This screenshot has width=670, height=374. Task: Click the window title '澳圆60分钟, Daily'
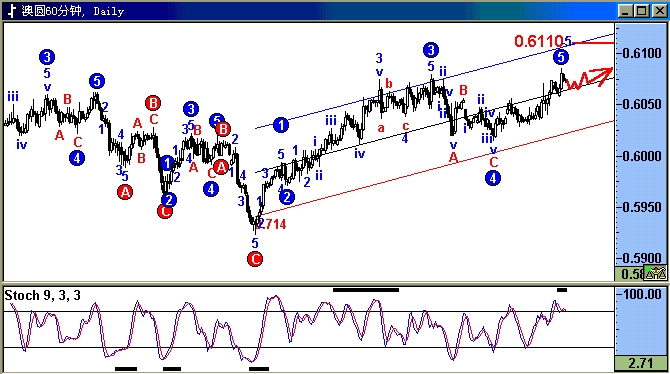click(73, 11)
